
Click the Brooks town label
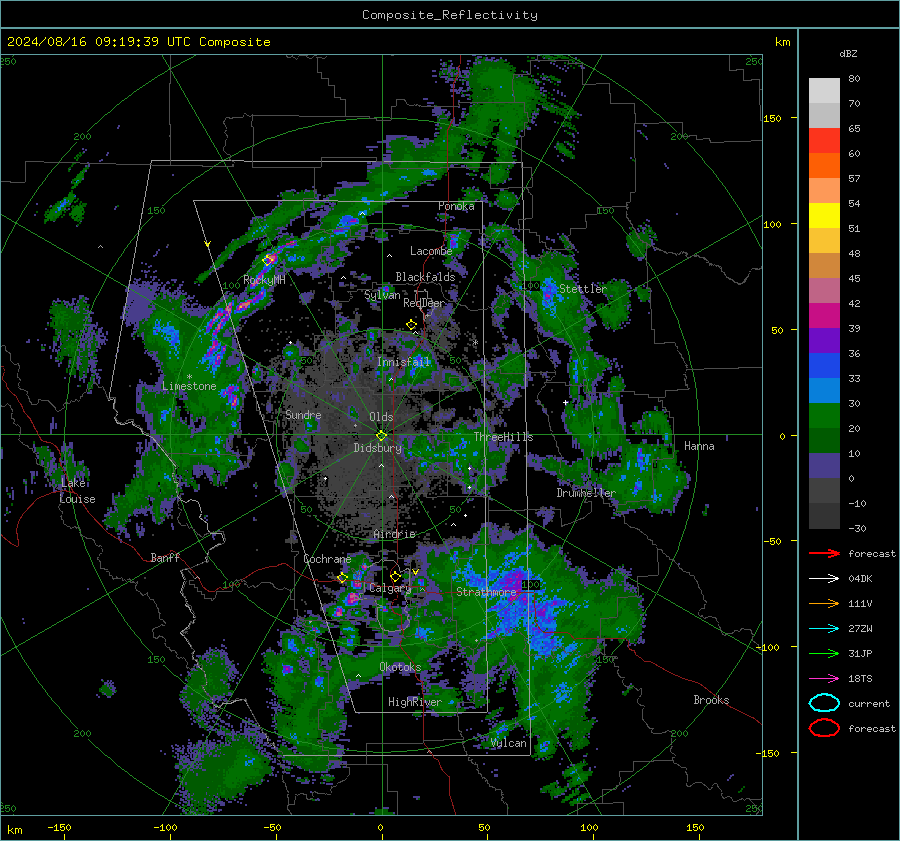click(x=711, y=700)
